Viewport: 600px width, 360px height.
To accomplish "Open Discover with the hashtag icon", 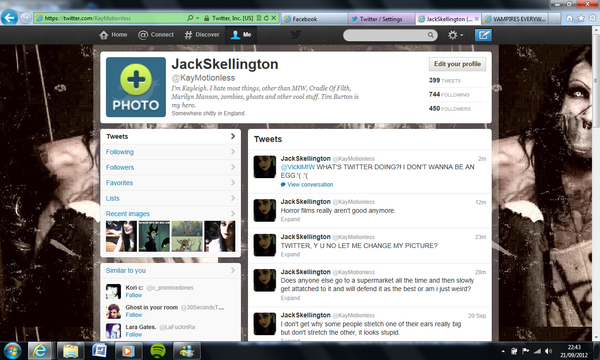I will (x=202, y=35).
